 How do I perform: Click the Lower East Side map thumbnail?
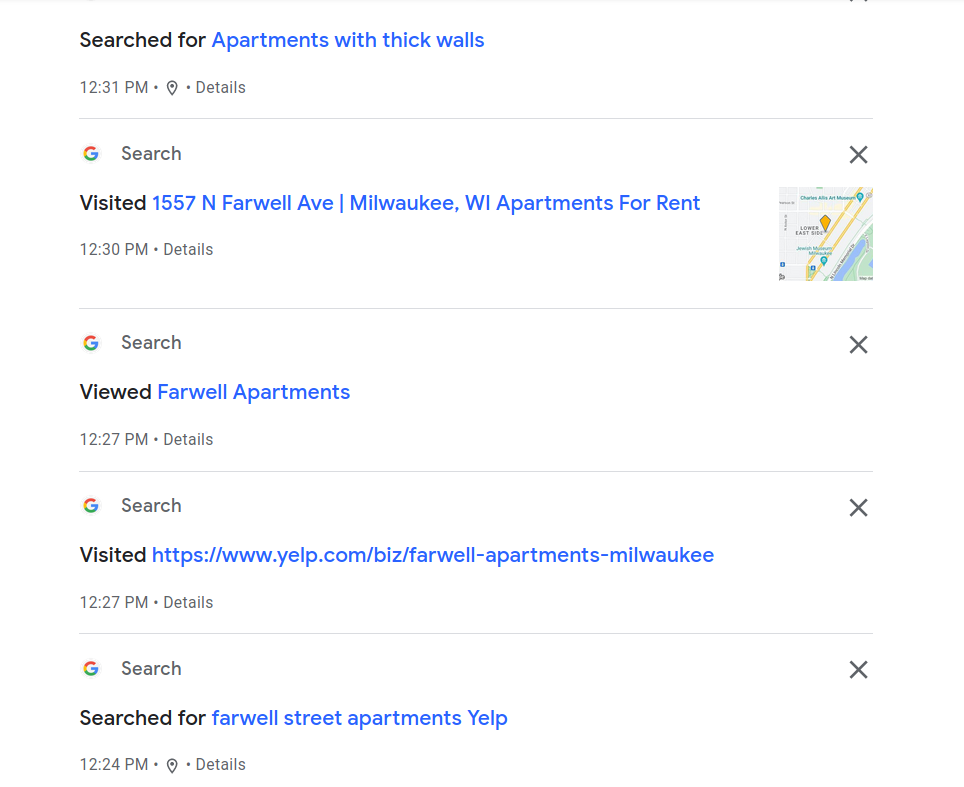[x=826, y=234]
